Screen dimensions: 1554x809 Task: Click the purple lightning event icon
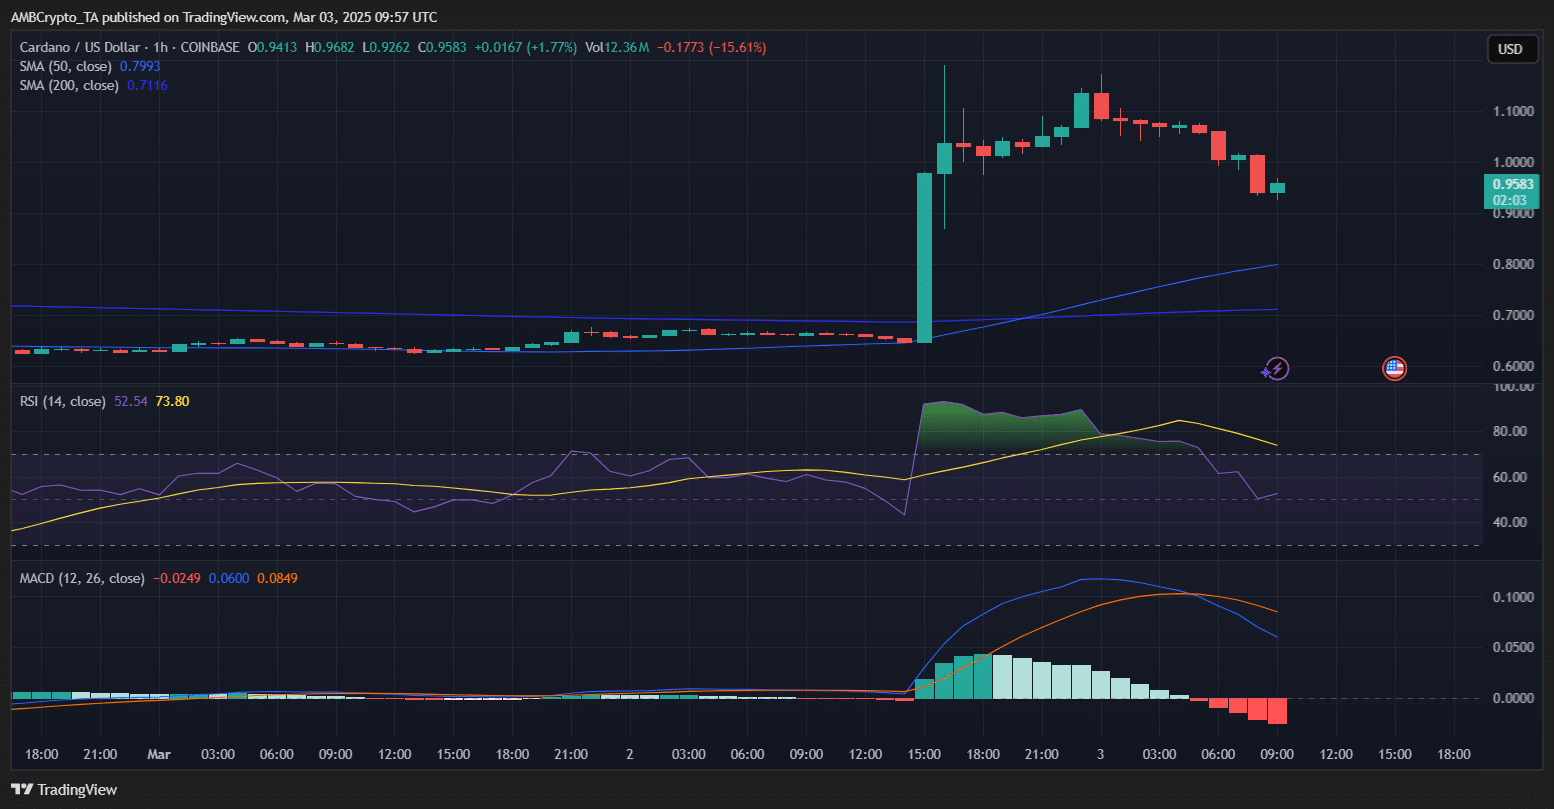1275,369
